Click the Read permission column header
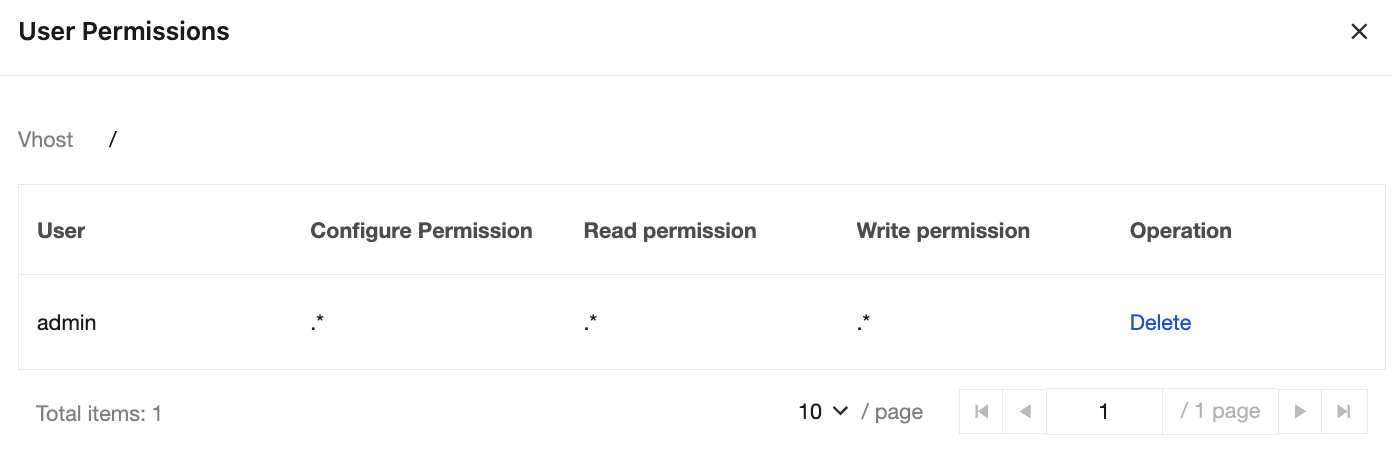The height and width of the screenshot is (452, 1392). click(x=670, y=231)
